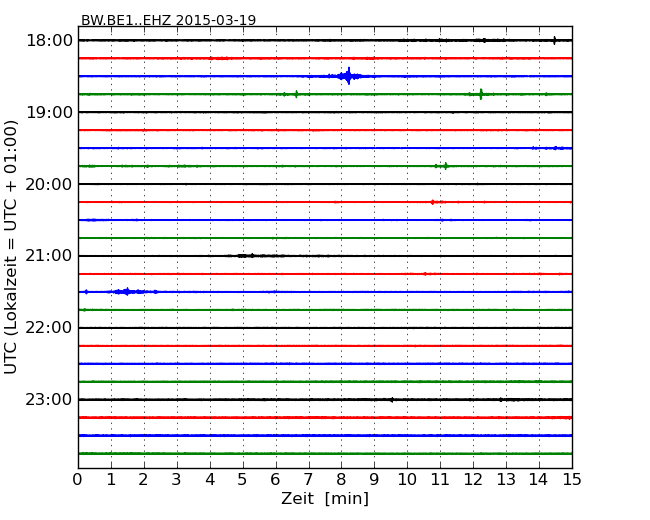Click the black blip near minute 13 on 23:00 trace
This screenshot has width=650, height=520.
501,400
